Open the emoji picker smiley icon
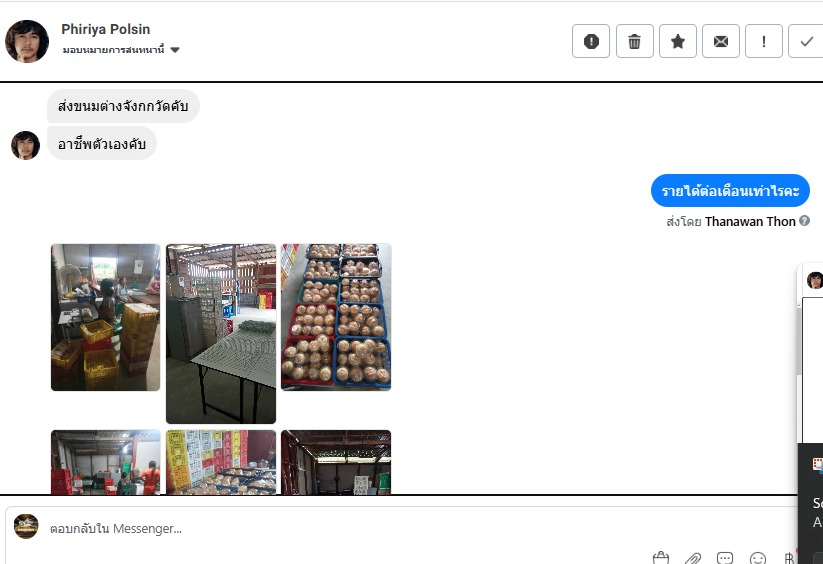This screenshot has height=564, width=823. click(758, 558)
